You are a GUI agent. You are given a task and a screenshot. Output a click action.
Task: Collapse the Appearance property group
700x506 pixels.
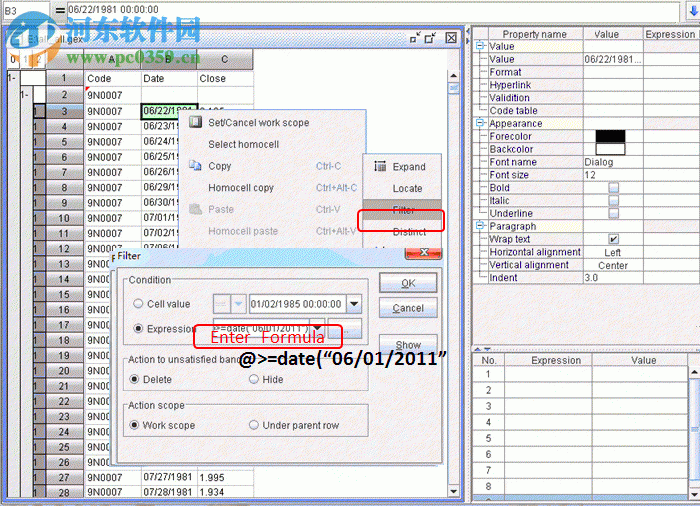[x=481, y=124]
